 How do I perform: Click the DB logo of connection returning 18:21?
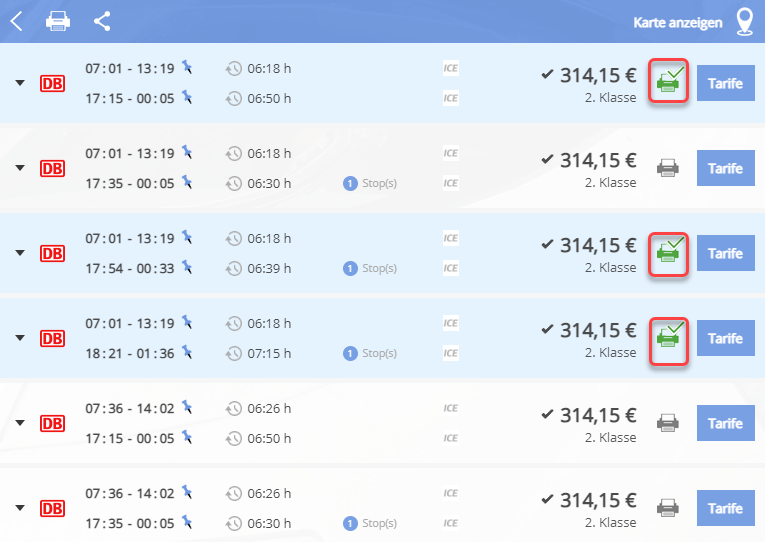[x=52, y=338]
